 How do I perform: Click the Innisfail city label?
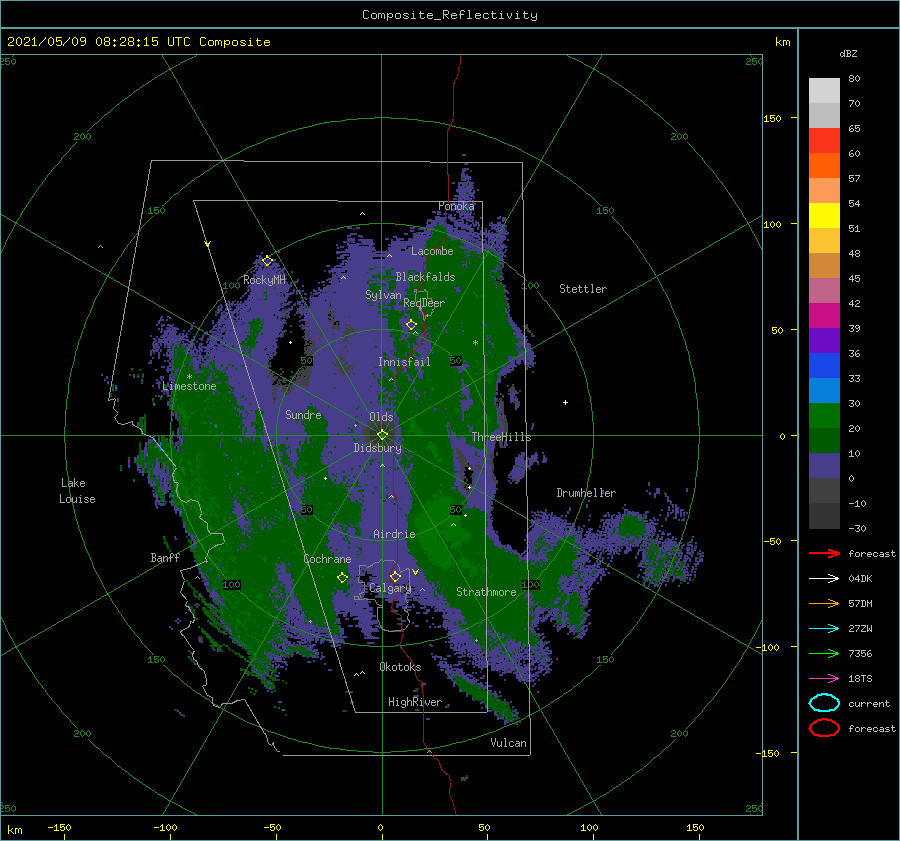pos(404,362)
